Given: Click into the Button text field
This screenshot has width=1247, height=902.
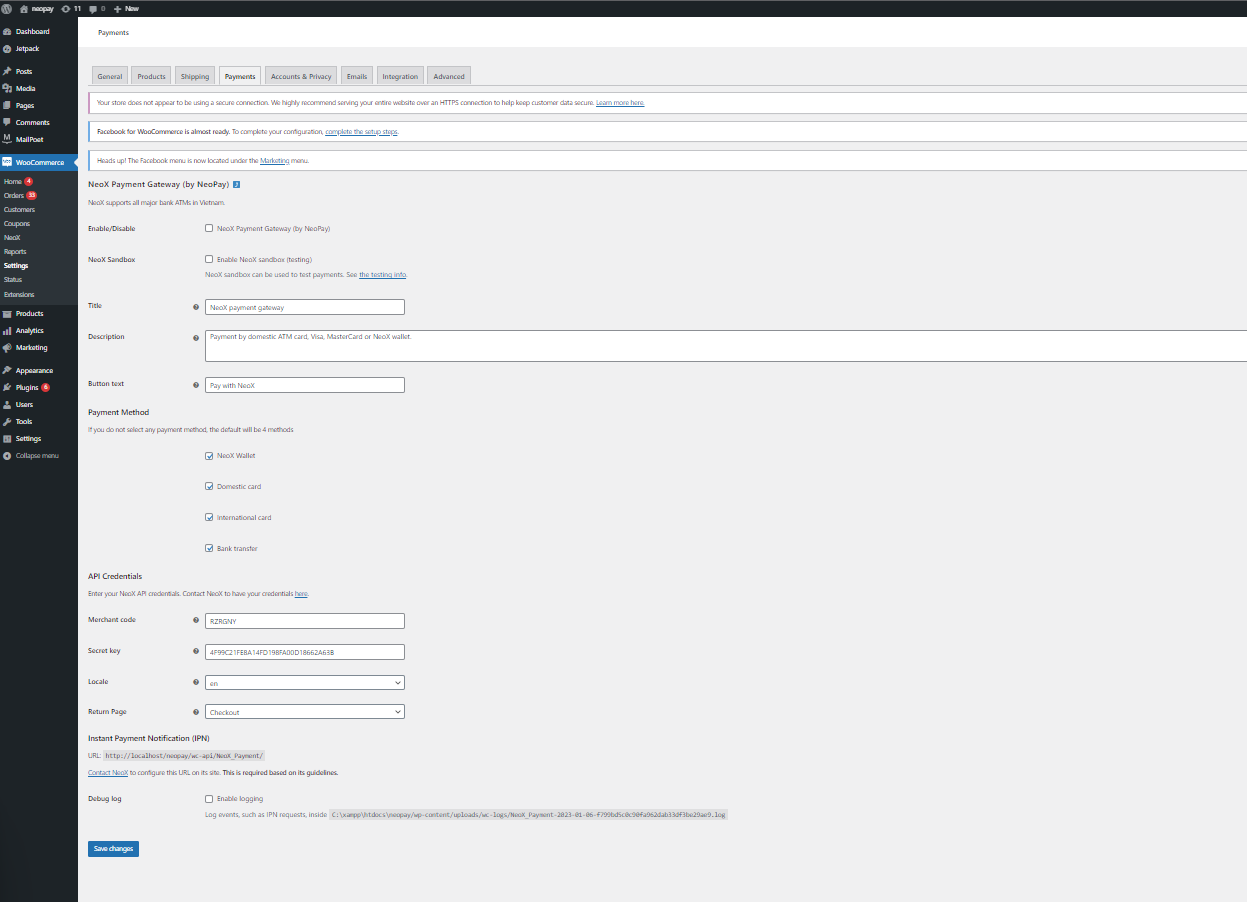Looking at the screenshot, I should coord(305,385).
